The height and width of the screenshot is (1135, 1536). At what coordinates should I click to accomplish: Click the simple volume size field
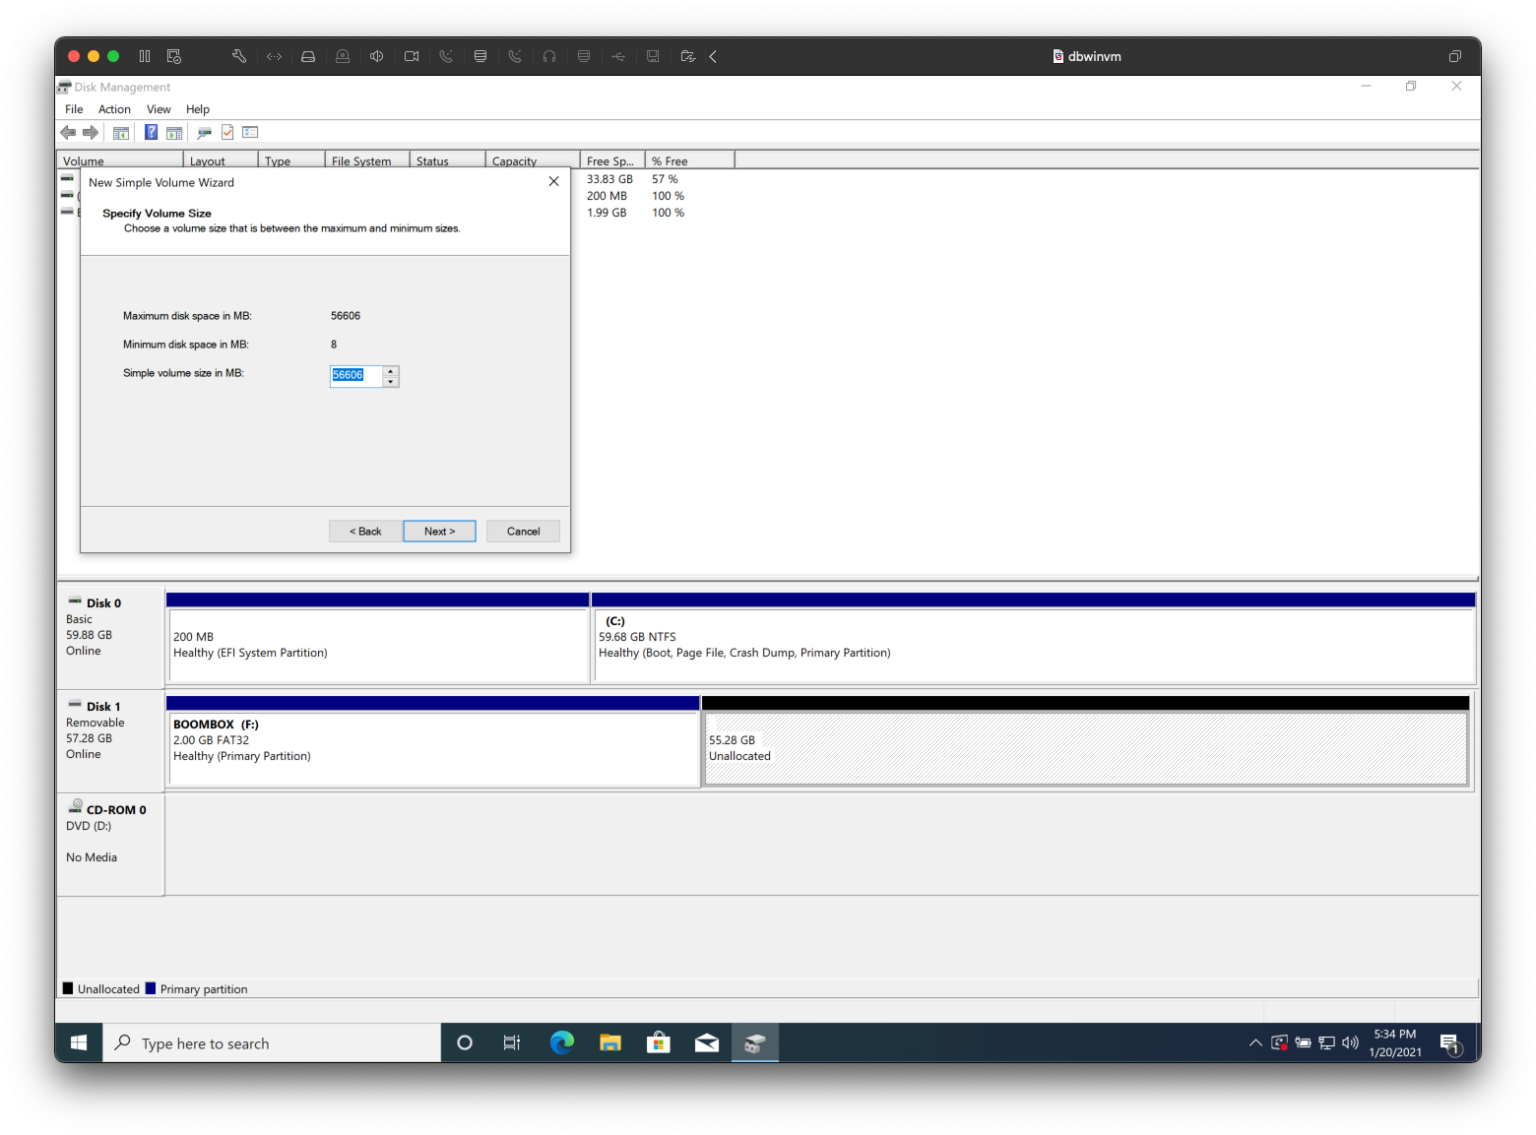(356, 375)
